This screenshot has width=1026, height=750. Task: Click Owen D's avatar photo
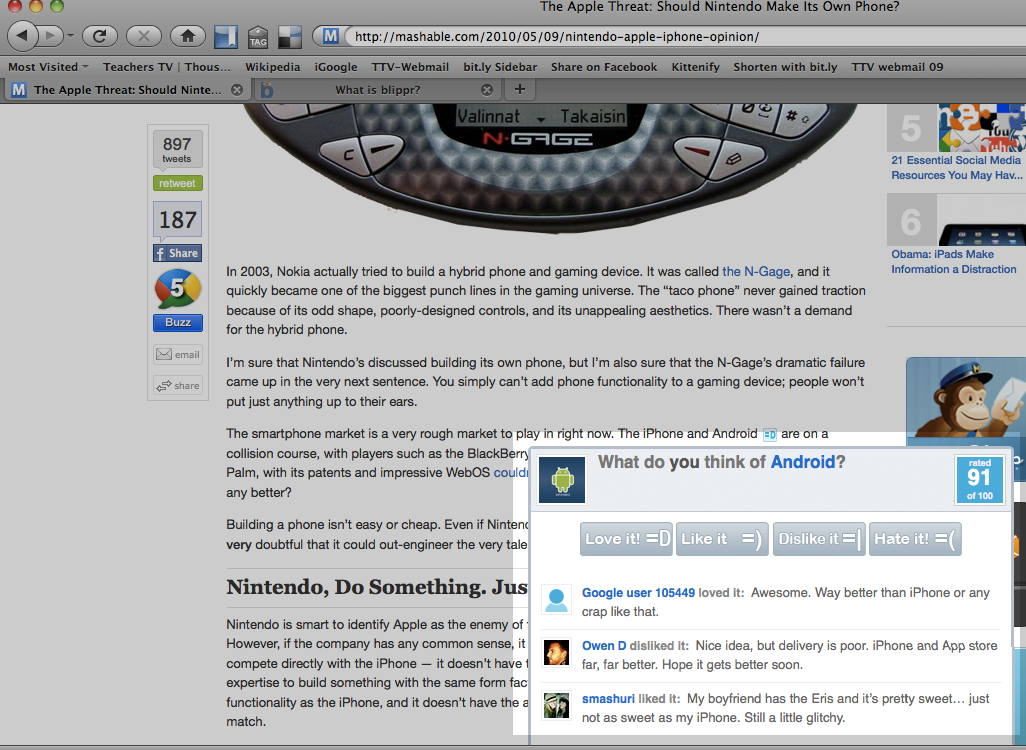pos(557,652)
